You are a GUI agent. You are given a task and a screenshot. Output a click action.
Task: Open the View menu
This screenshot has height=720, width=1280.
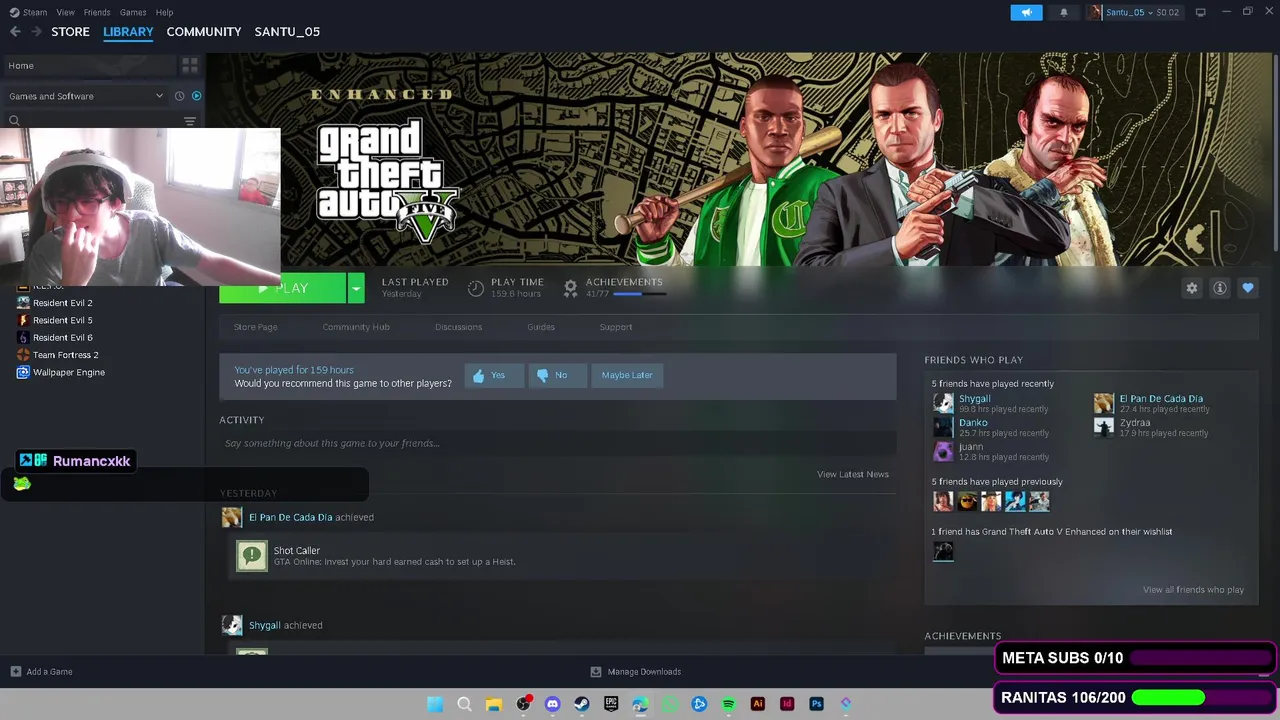66,12
